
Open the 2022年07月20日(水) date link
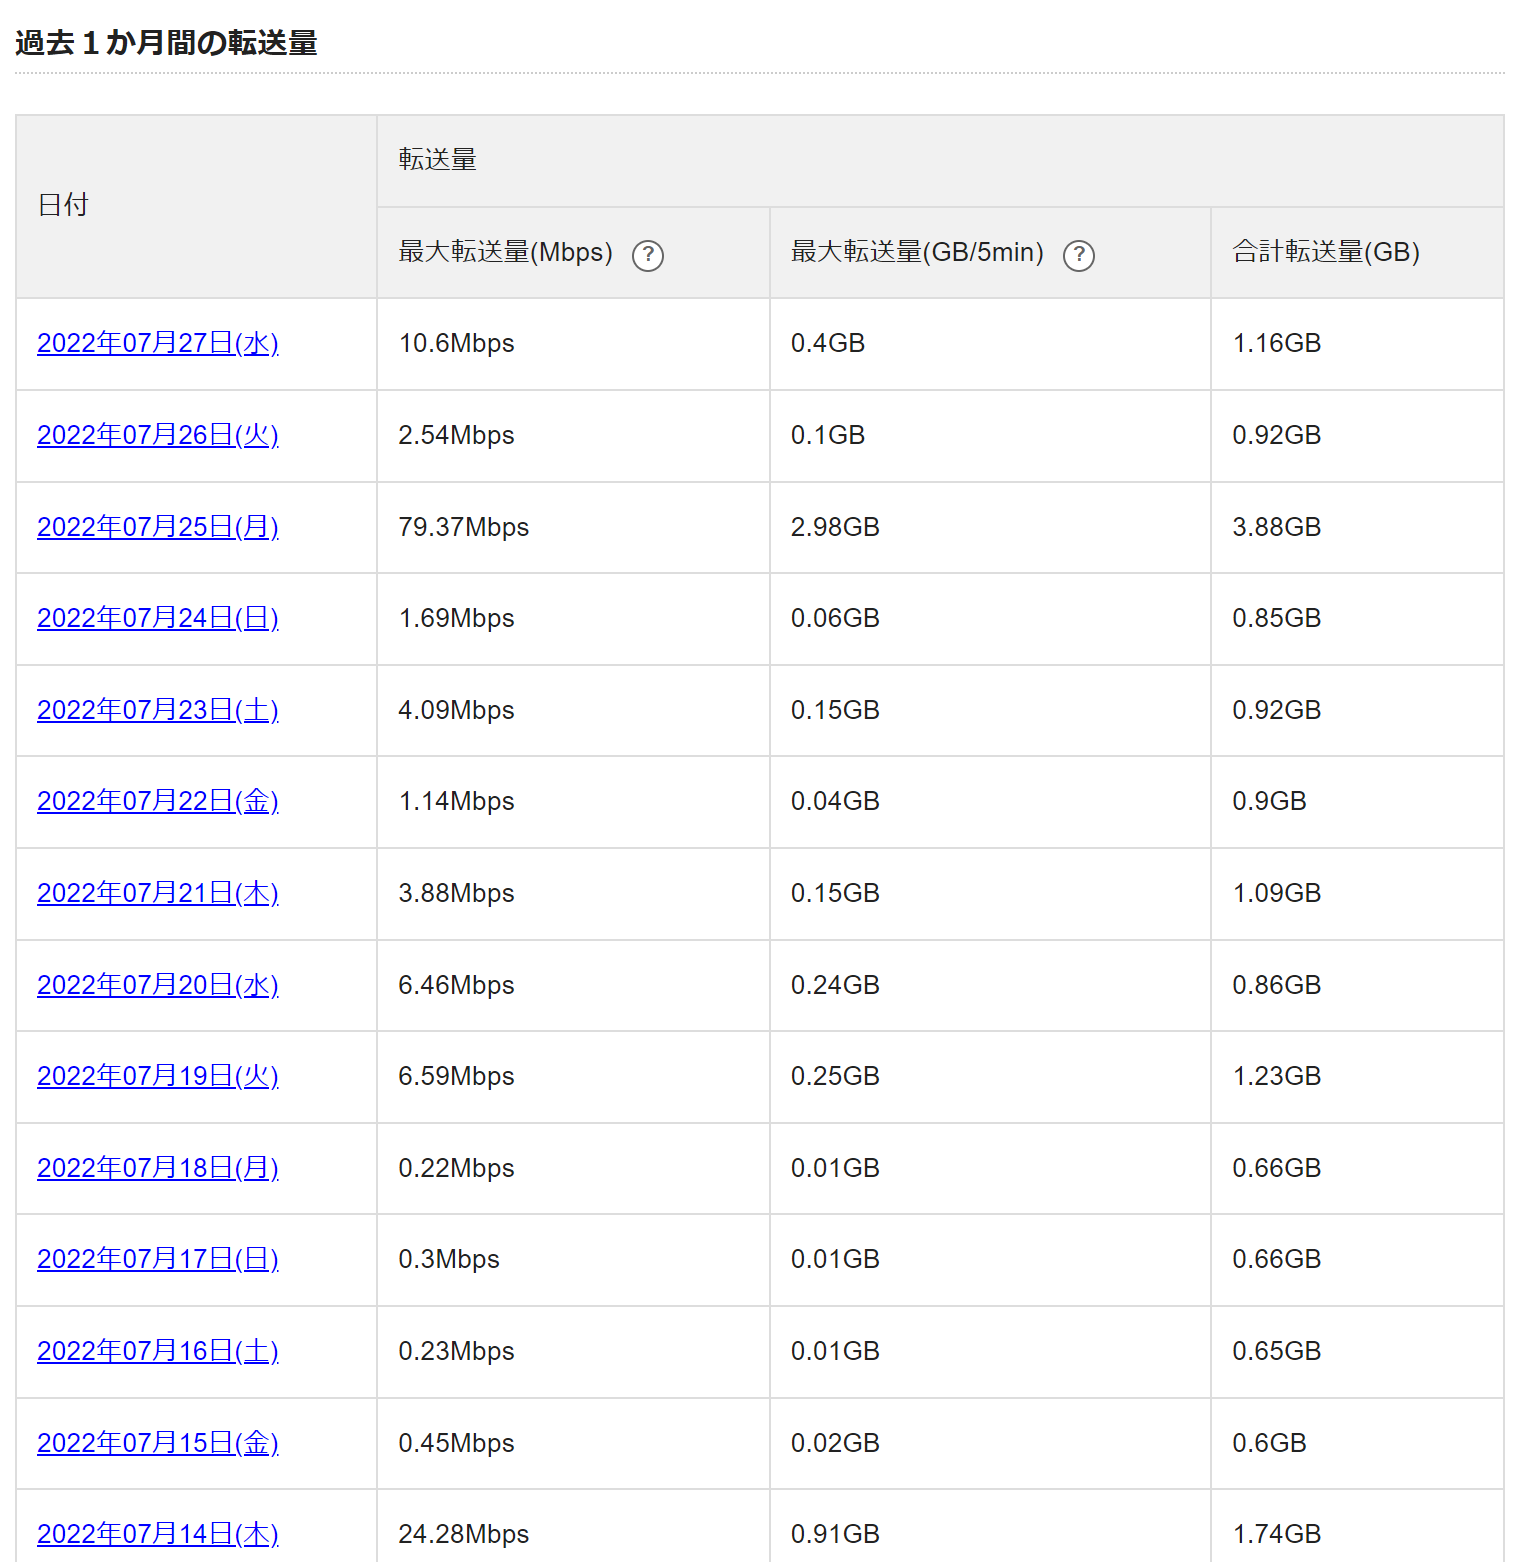158,985
